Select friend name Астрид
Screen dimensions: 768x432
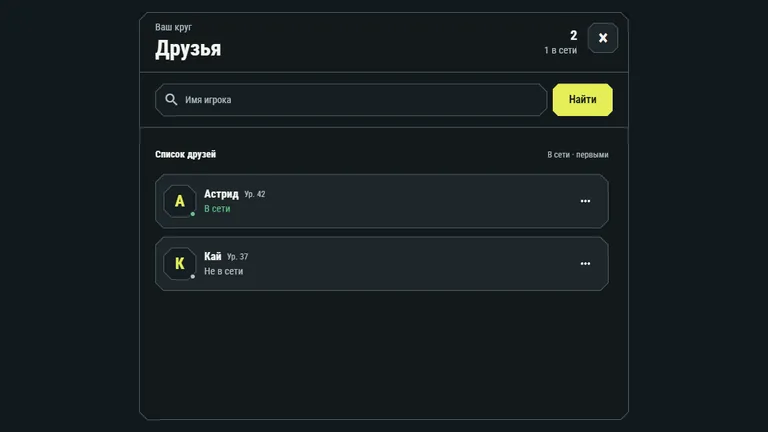click(221, 194)
